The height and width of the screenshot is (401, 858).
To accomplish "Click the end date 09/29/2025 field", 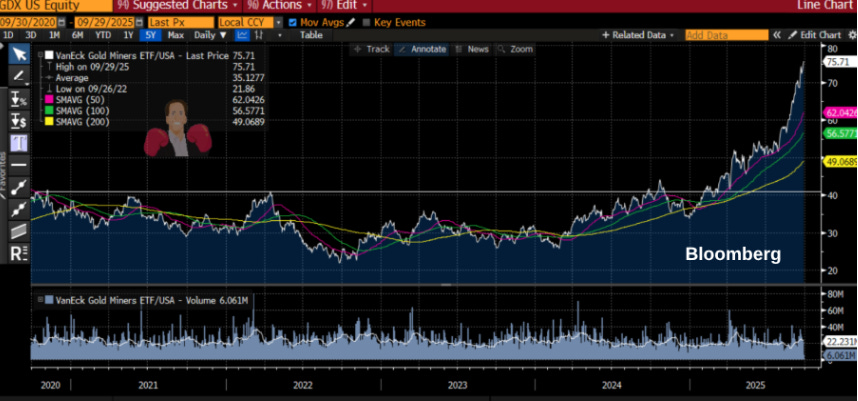I will point(105,22).
